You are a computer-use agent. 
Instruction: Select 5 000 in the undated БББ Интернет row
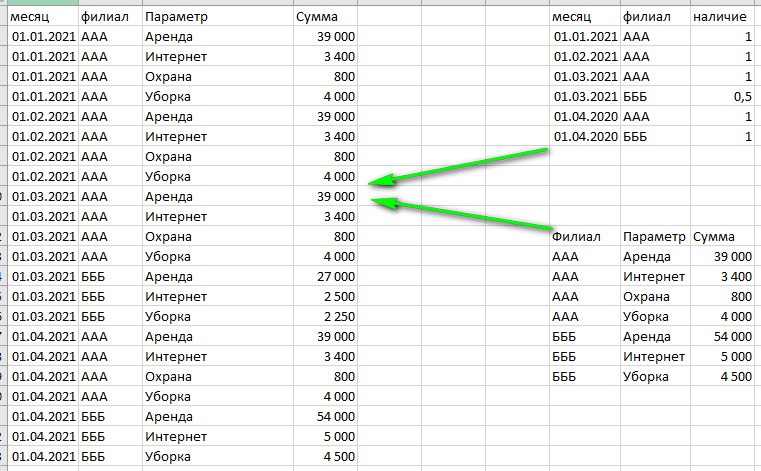[x=736, y=357]
